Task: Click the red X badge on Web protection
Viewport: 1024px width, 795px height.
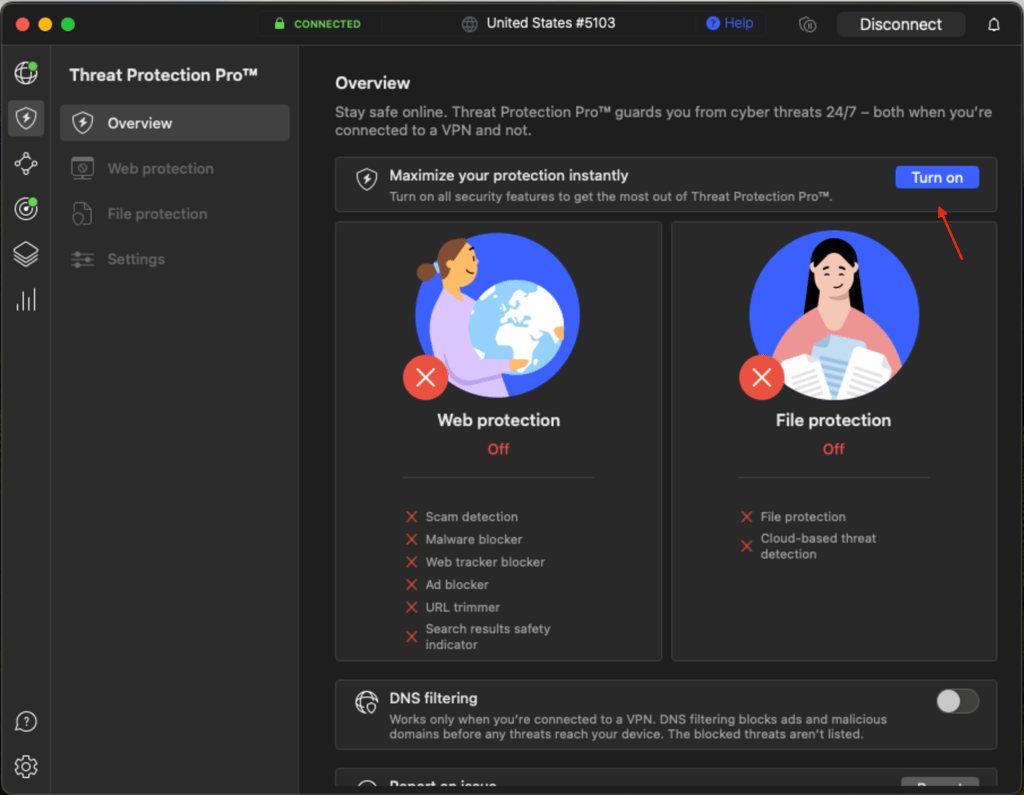Action: point(425,377)
